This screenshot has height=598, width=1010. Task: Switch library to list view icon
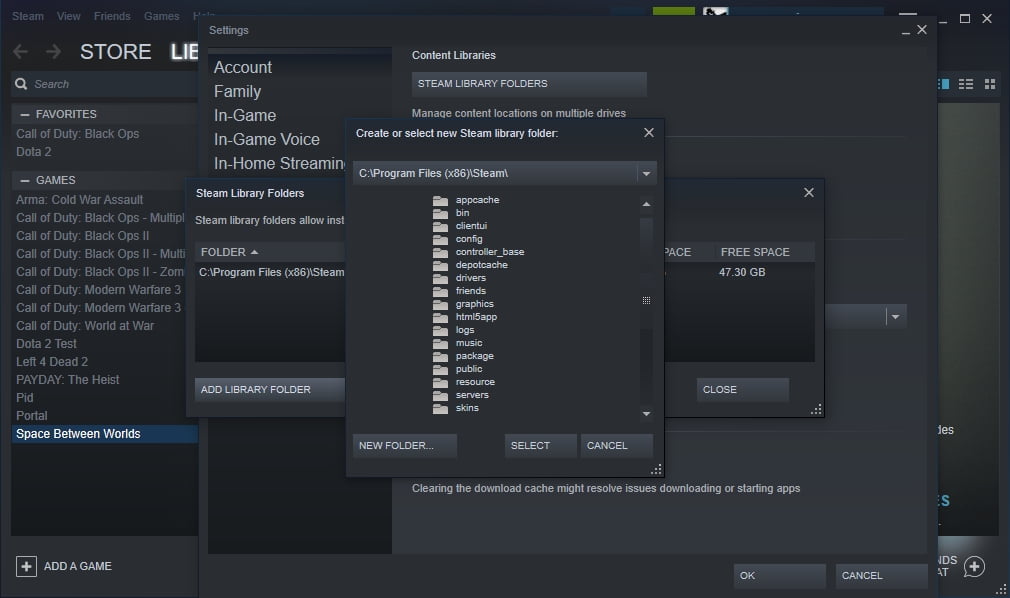[x=966, y=84]
